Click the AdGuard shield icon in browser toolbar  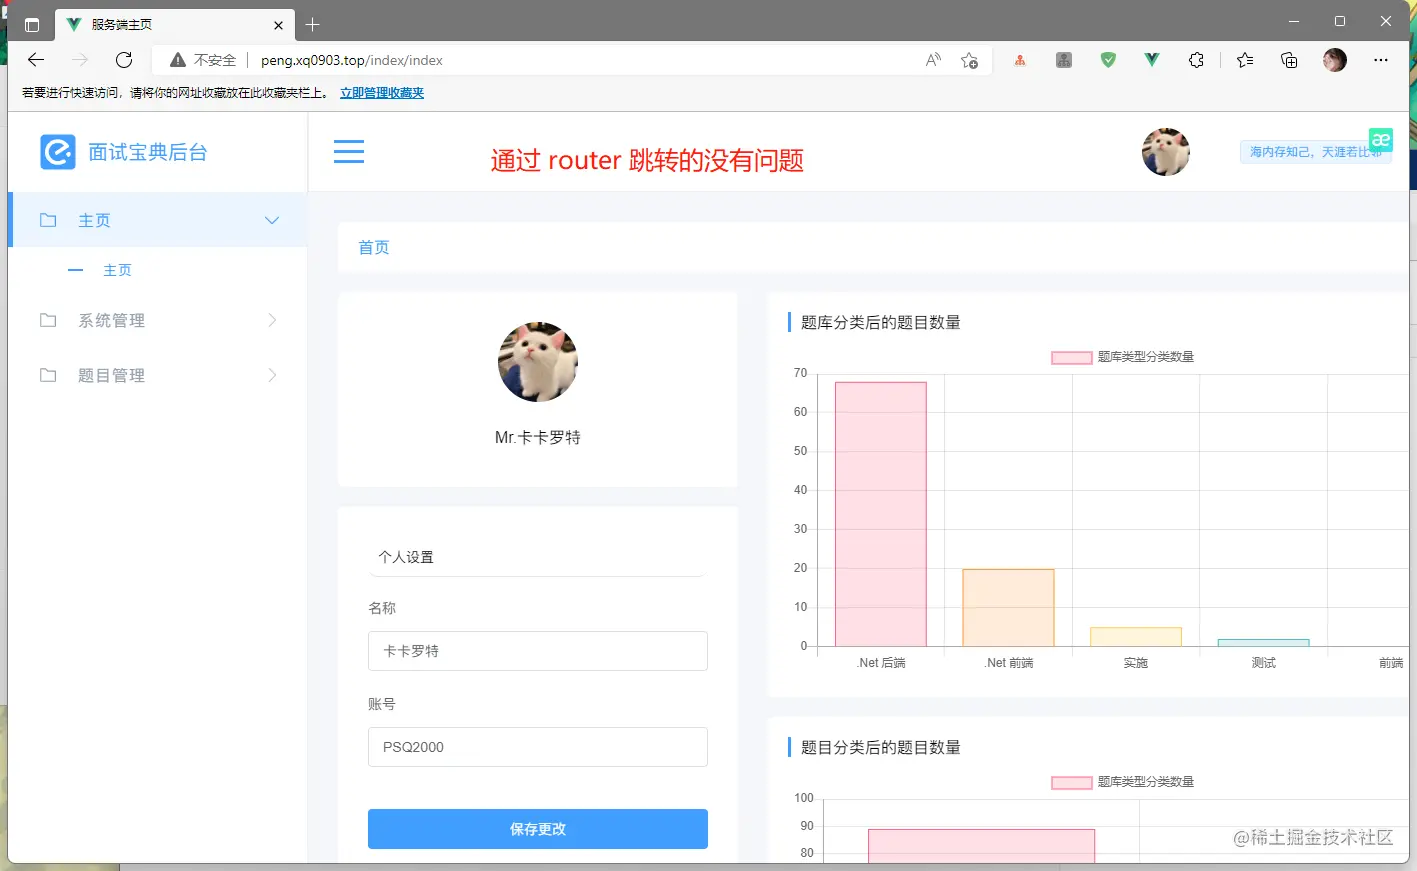(1108, 60)
